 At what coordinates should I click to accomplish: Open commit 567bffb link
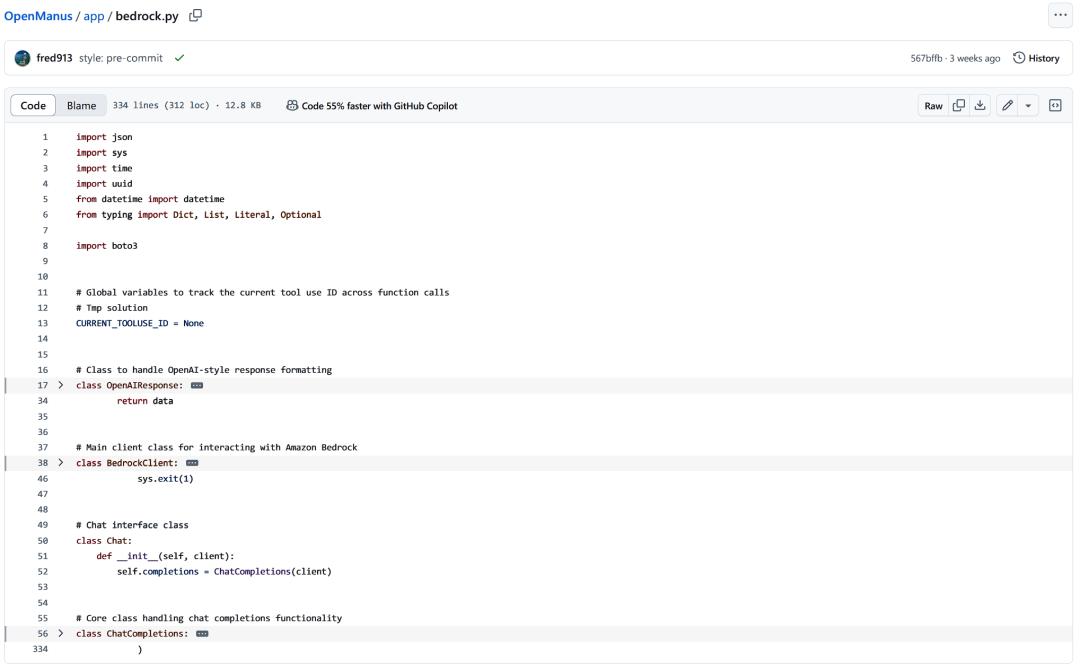926,59
